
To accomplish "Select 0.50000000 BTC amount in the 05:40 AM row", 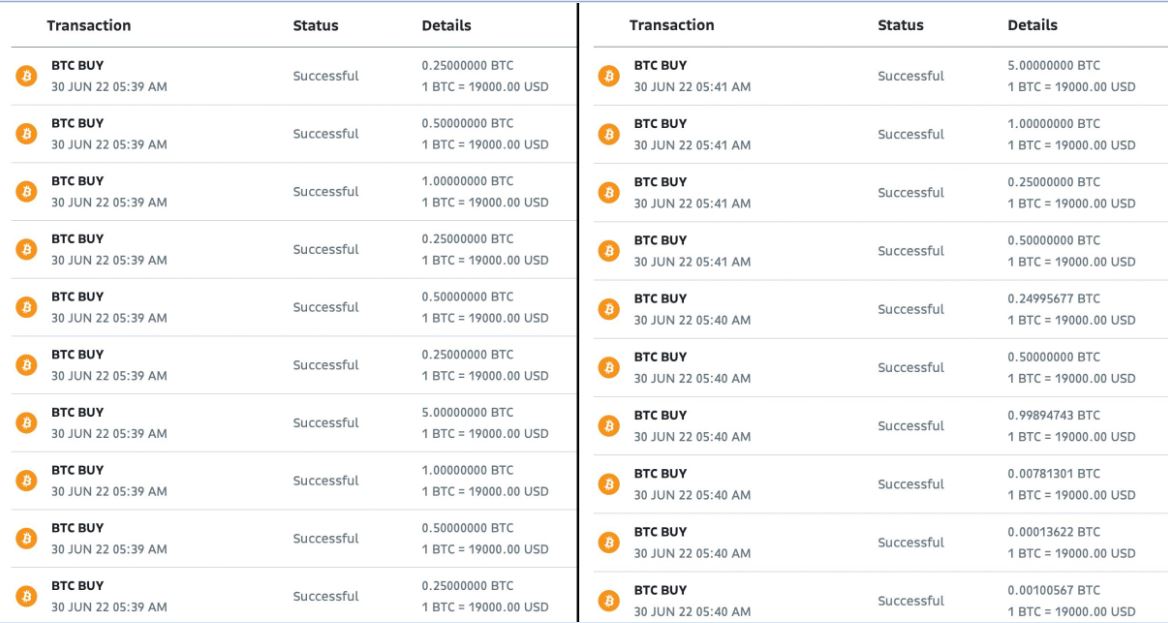I will 1053,357.
